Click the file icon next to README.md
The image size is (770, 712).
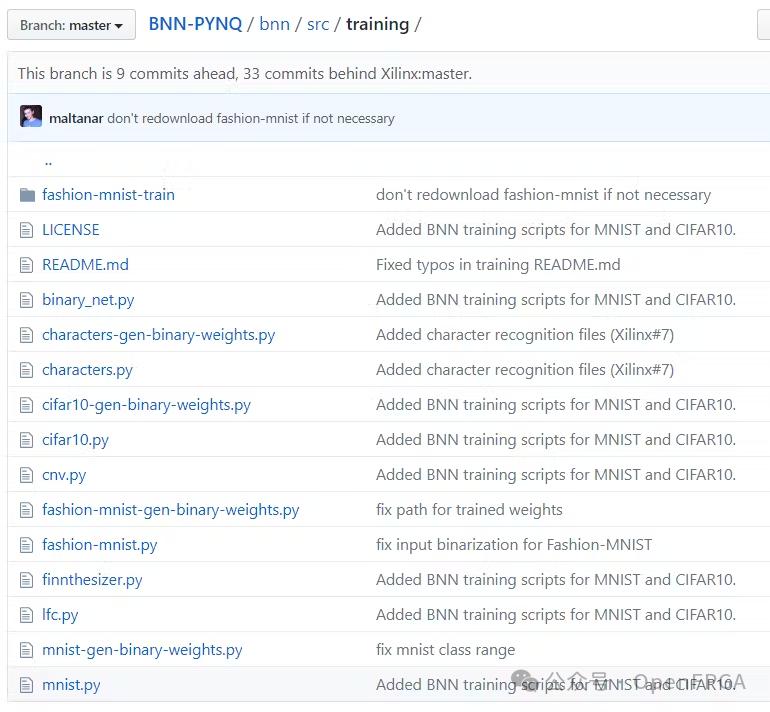27,265
